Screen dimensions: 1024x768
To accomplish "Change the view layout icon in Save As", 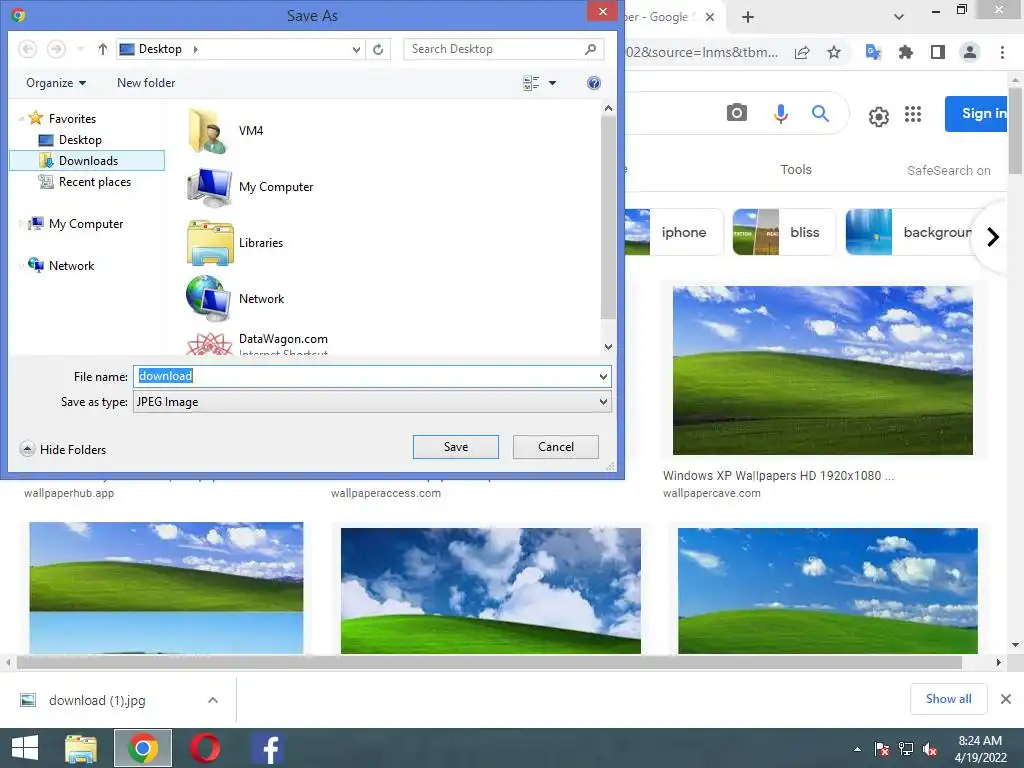I will (532, 83).
